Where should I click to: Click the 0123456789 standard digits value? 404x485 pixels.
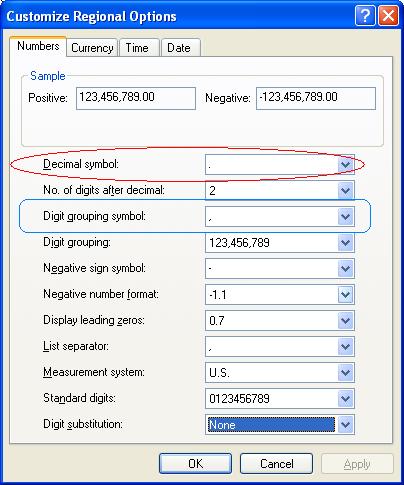coord(239,399)
